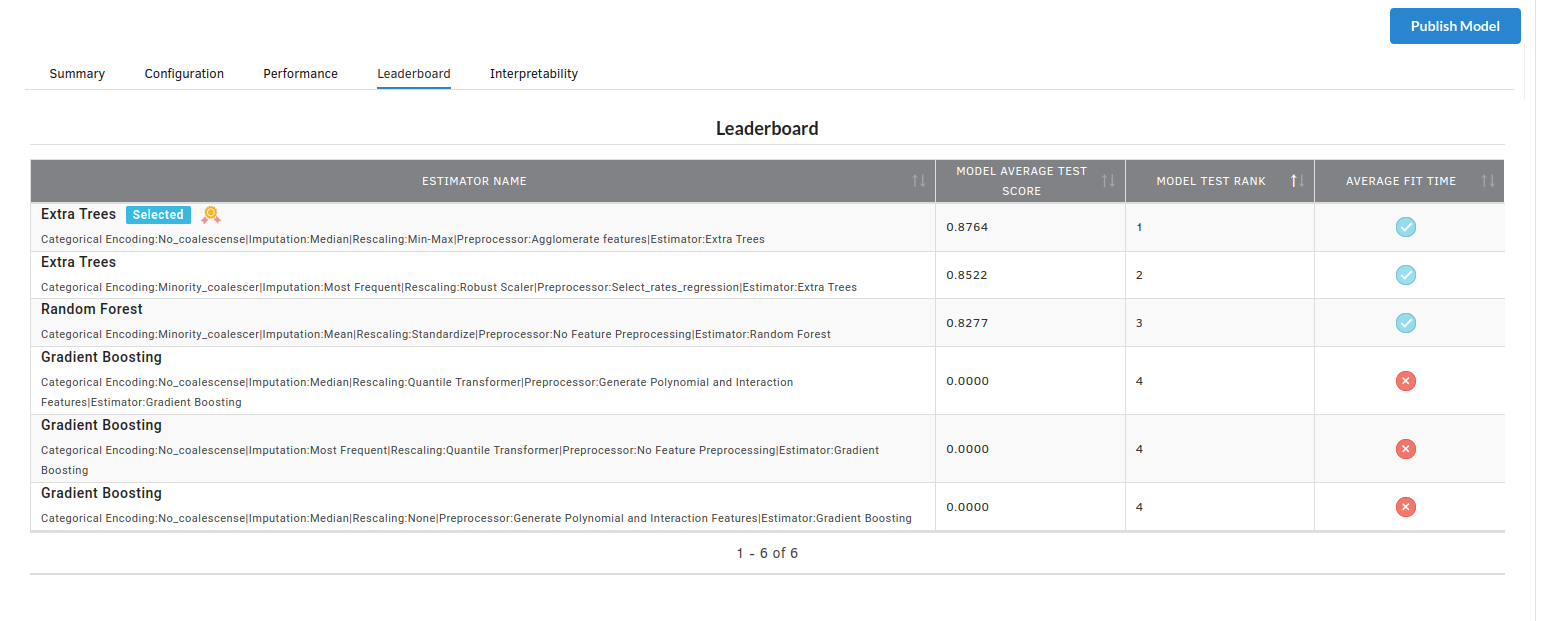The image size is (1566, 621).
Task: Select the Random Forest estimator name
Action: [92, 309]
